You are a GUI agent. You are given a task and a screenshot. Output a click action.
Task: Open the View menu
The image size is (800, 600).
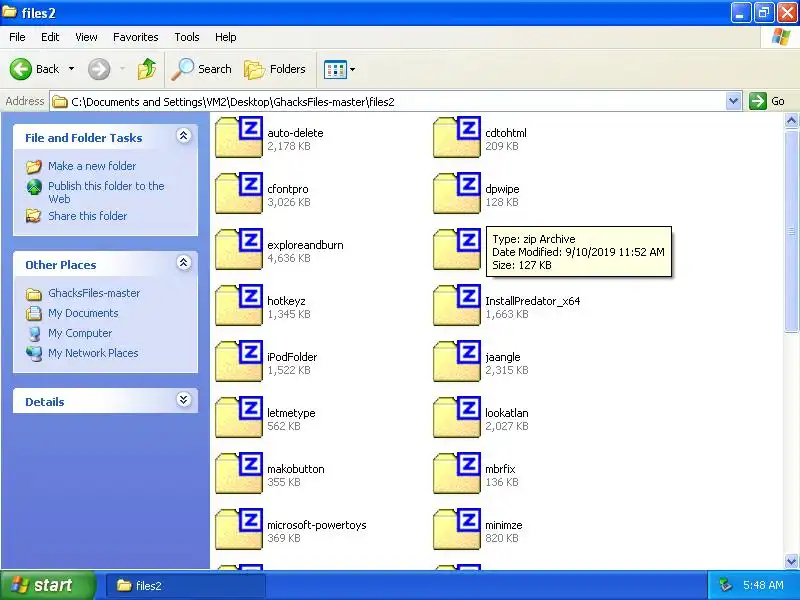coord(86,37)
